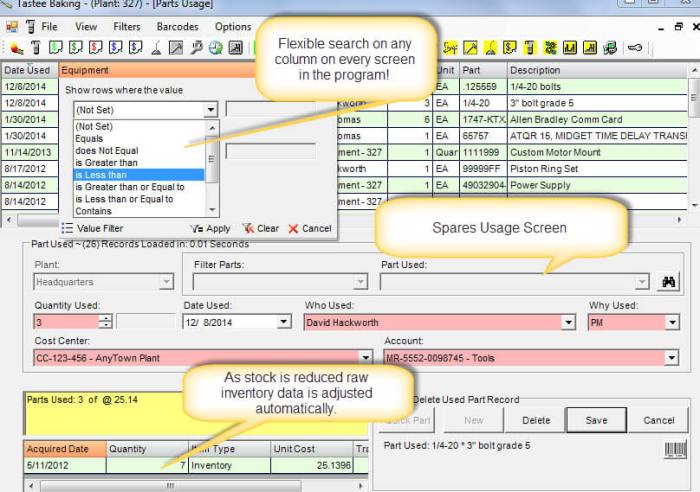Open the Why Used dropdown showing PM

point(672,322)
